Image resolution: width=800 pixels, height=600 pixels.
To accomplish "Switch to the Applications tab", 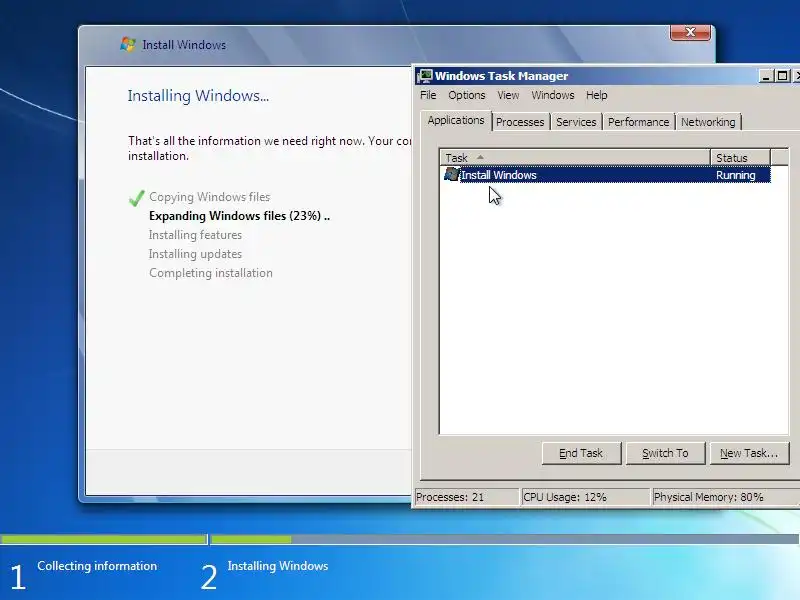I will [456, 120].
